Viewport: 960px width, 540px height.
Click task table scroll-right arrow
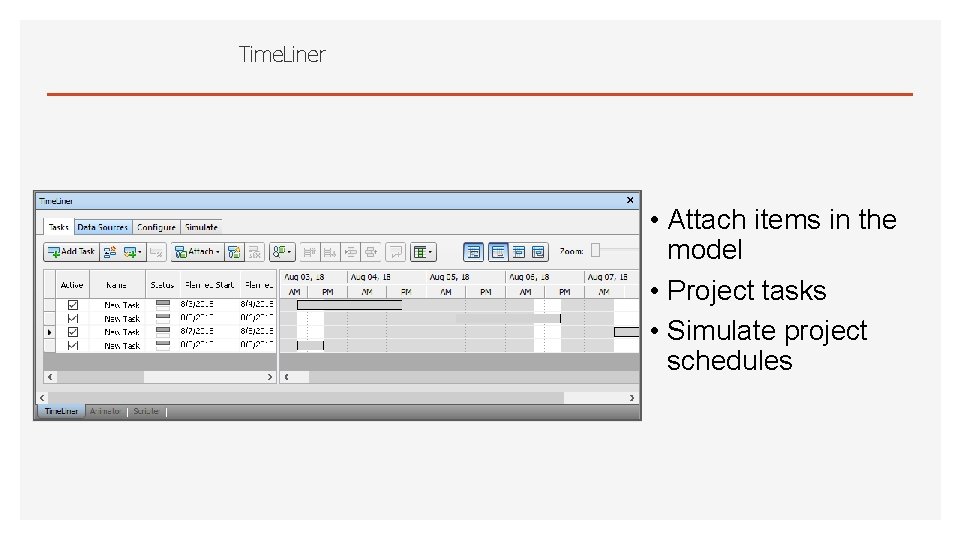(x=270, y=377)
